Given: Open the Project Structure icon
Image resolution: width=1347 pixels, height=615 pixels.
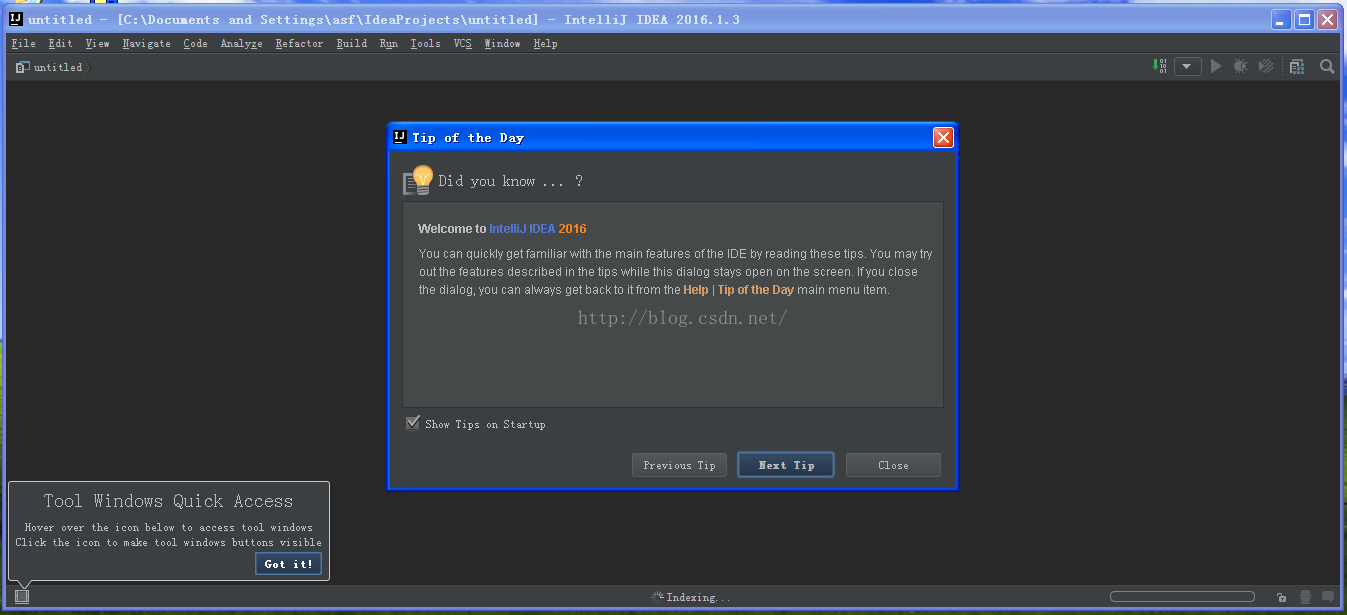Looking at the screenshot, I should [x=1297, y=66].
